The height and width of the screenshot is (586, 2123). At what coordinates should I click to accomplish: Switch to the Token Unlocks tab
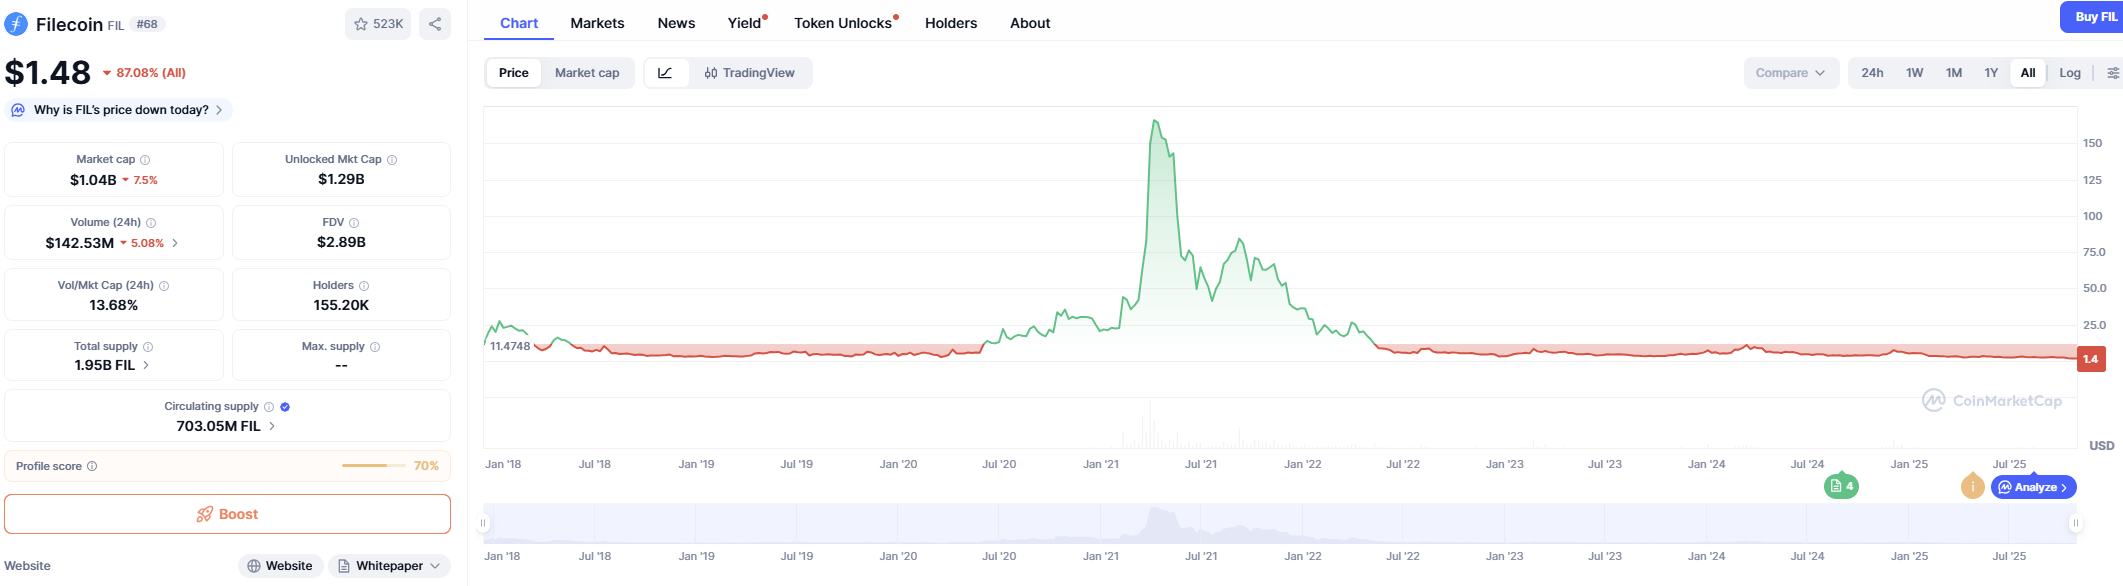(x=843, y=23)
